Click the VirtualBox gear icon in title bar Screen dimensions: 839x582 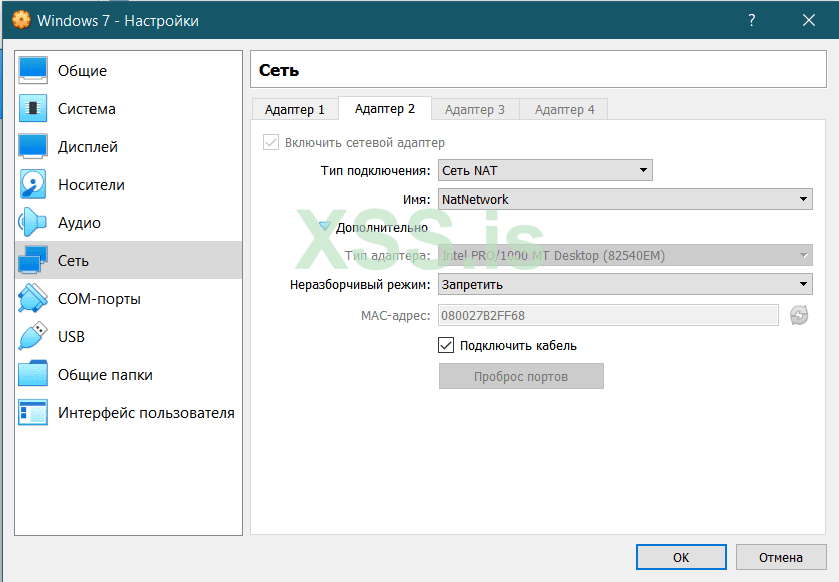click(21, 20)
